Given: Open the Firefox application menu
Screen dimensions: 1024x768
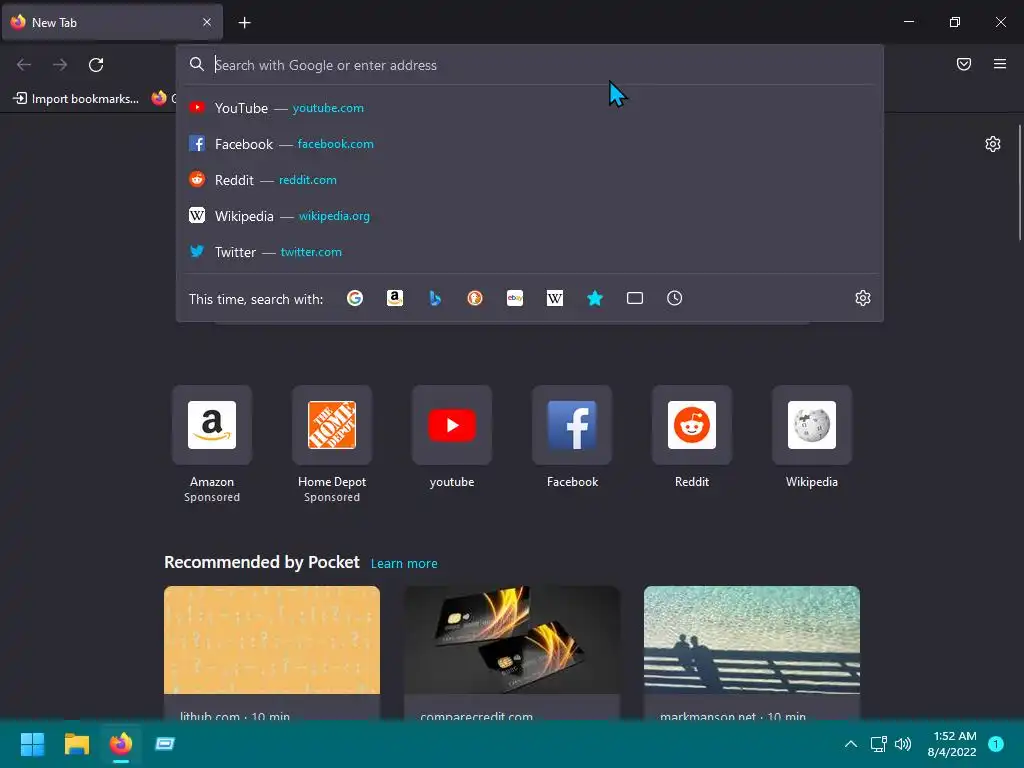Looking at the screenshot, I should click(x=1000, y=64).
